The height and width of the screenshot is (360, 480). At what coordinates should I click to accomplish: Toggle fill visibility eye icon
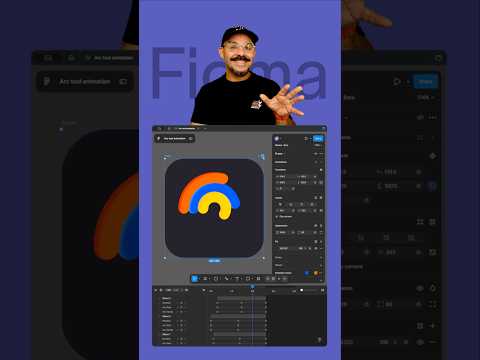tap(315, 248)
